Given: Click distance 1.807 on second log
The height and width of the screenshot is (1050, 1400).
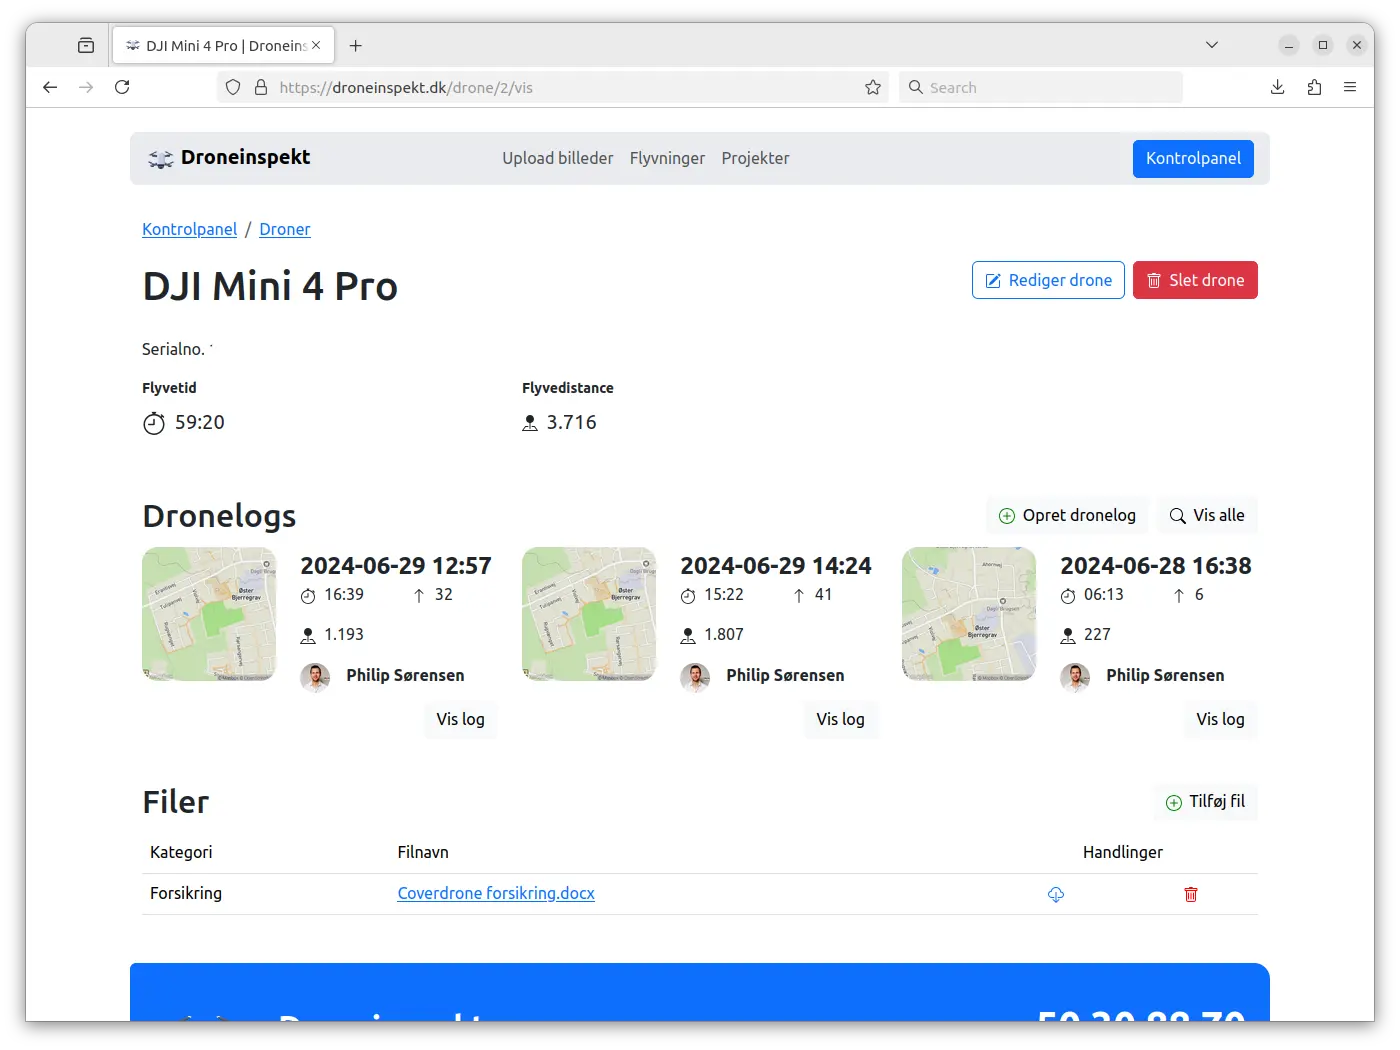Looking at the screenshot, I should click(x=724, y=634).
